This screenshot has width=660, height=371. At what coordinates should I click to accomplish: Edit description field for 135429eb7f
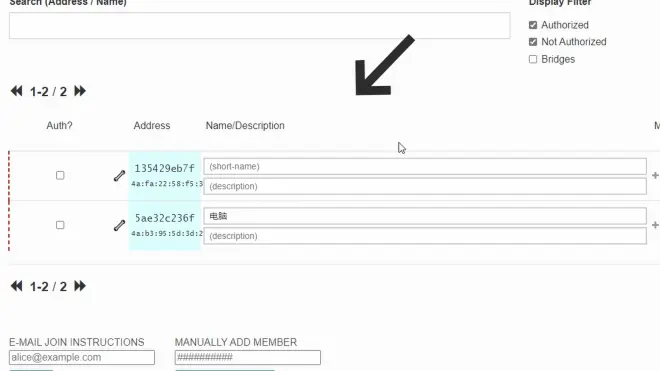[x=425, y=186]
